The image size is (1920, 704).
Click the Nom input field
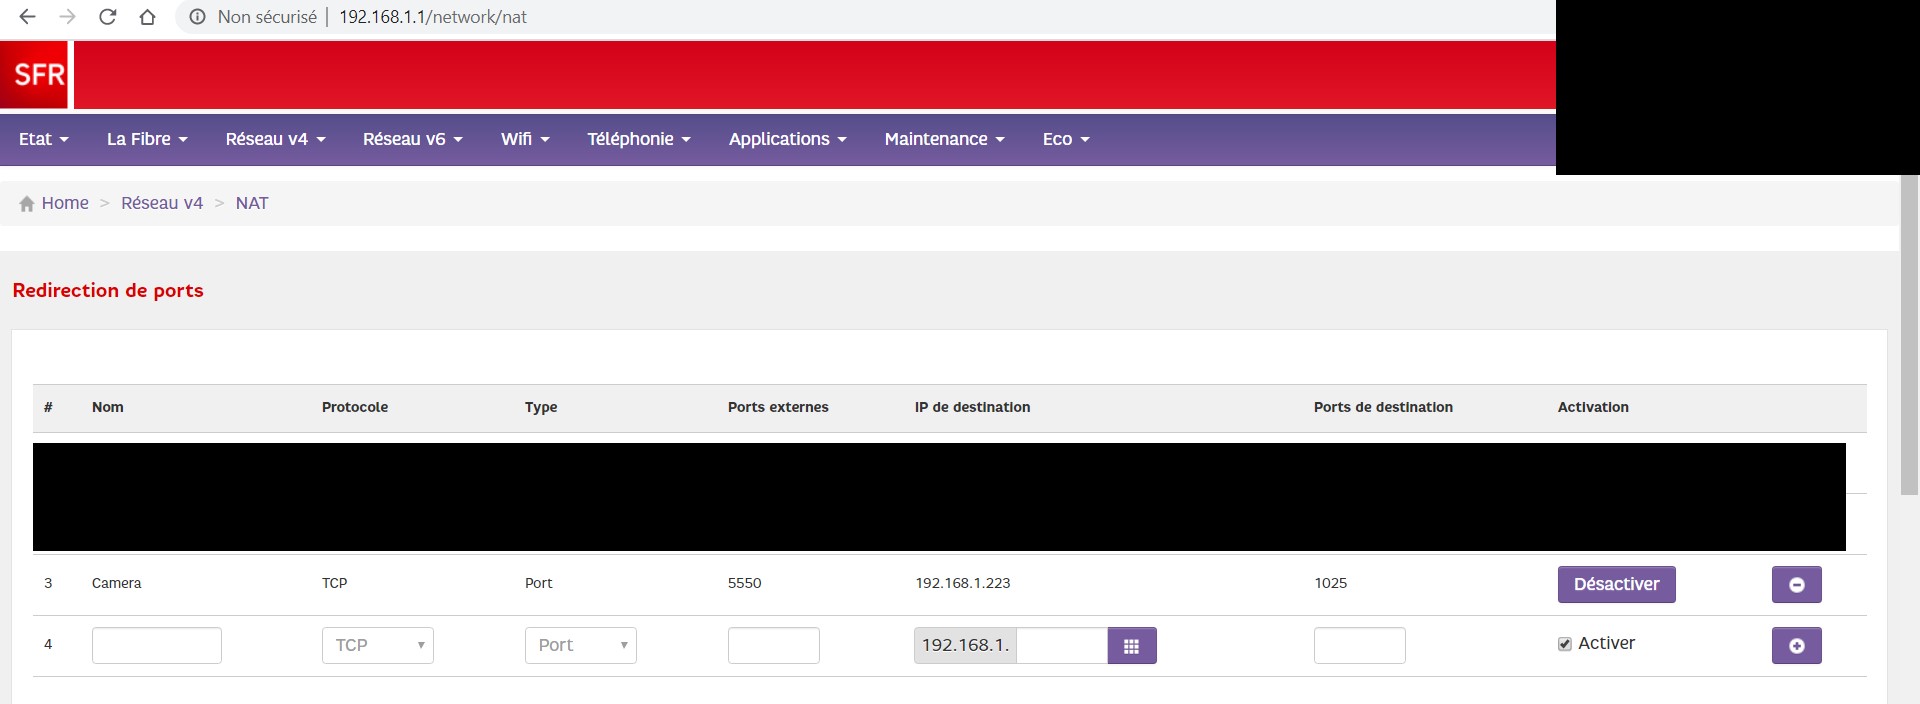click(156, 646)
